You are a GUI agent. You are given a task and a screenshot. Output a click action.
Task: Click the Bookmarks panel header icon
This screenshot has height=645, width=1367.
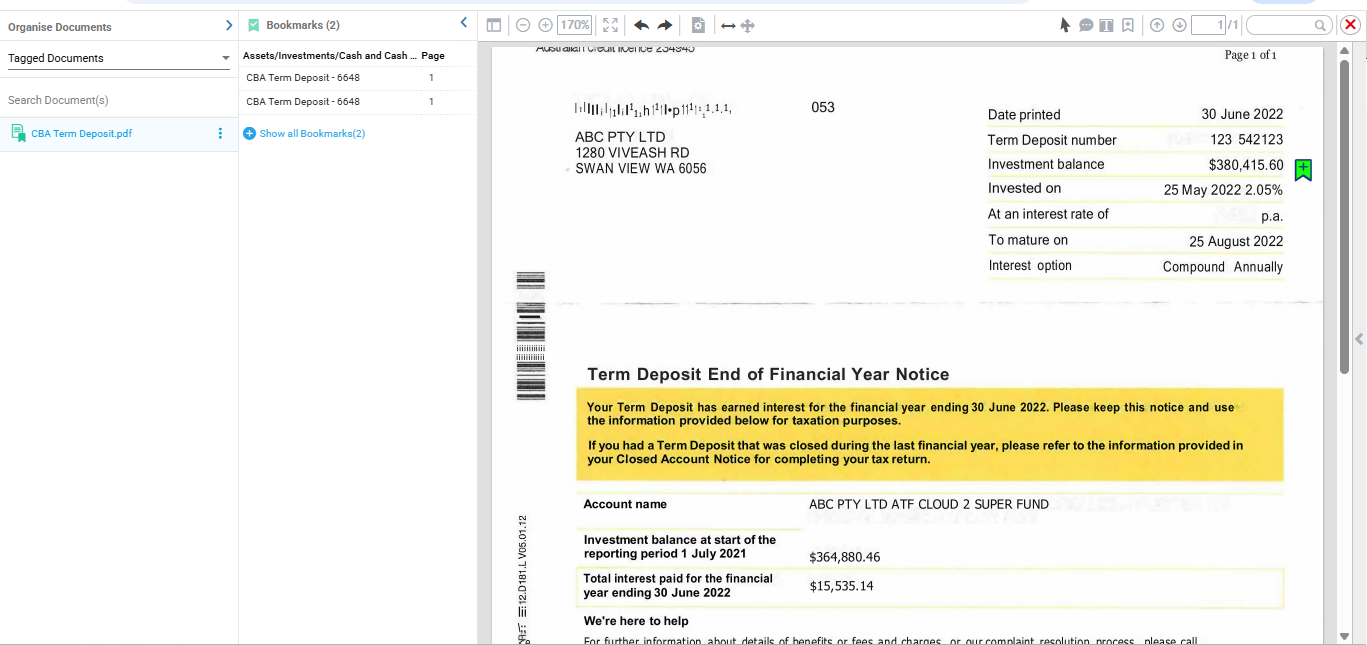click(254, 25)
